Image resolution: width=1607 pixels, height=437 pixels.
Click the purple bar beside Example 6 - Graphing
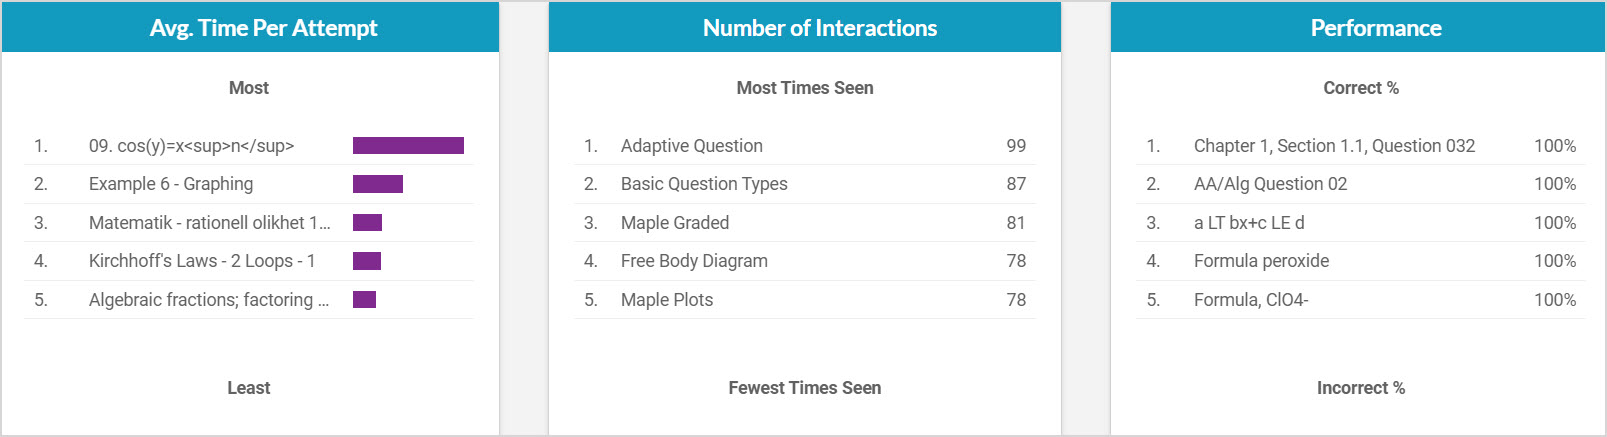pyautogui.click(x=378, y=184)
